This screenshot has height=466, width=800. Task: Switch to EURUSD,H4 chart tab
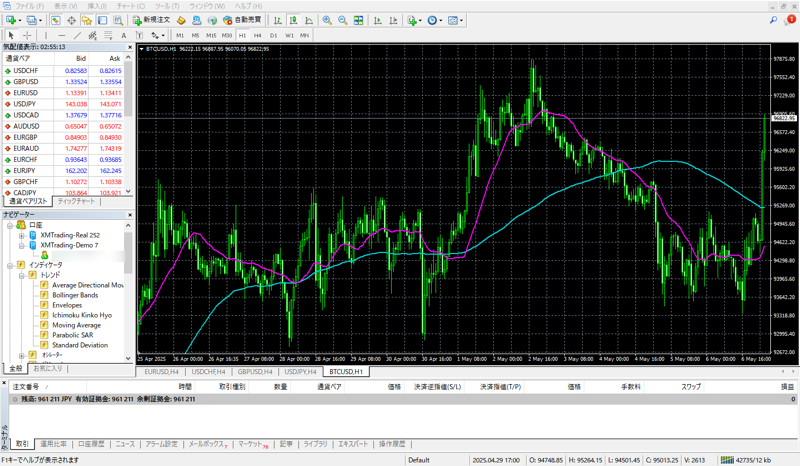click(x=161, y=372)
